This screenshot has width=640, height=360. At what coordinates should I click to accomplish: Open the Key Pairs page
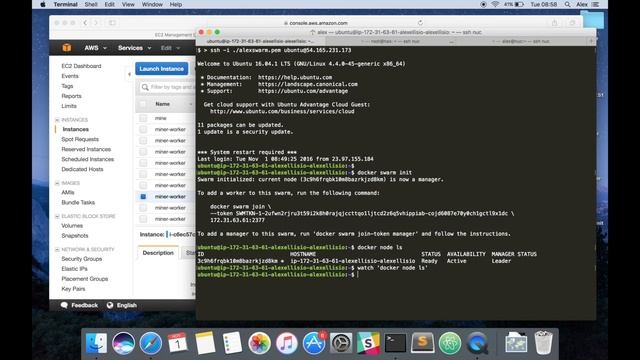[73, 289]
